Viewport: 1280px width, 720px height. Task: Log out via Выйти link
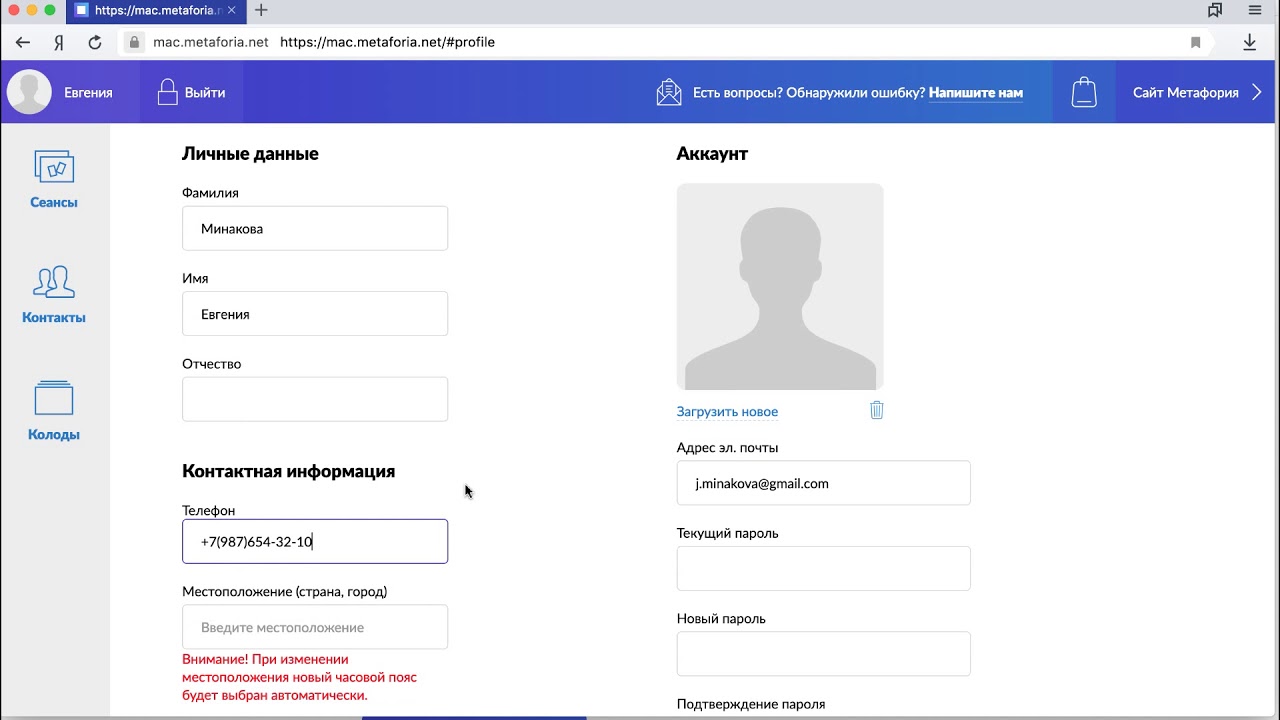pyautogui.click(x=205, y=92)
